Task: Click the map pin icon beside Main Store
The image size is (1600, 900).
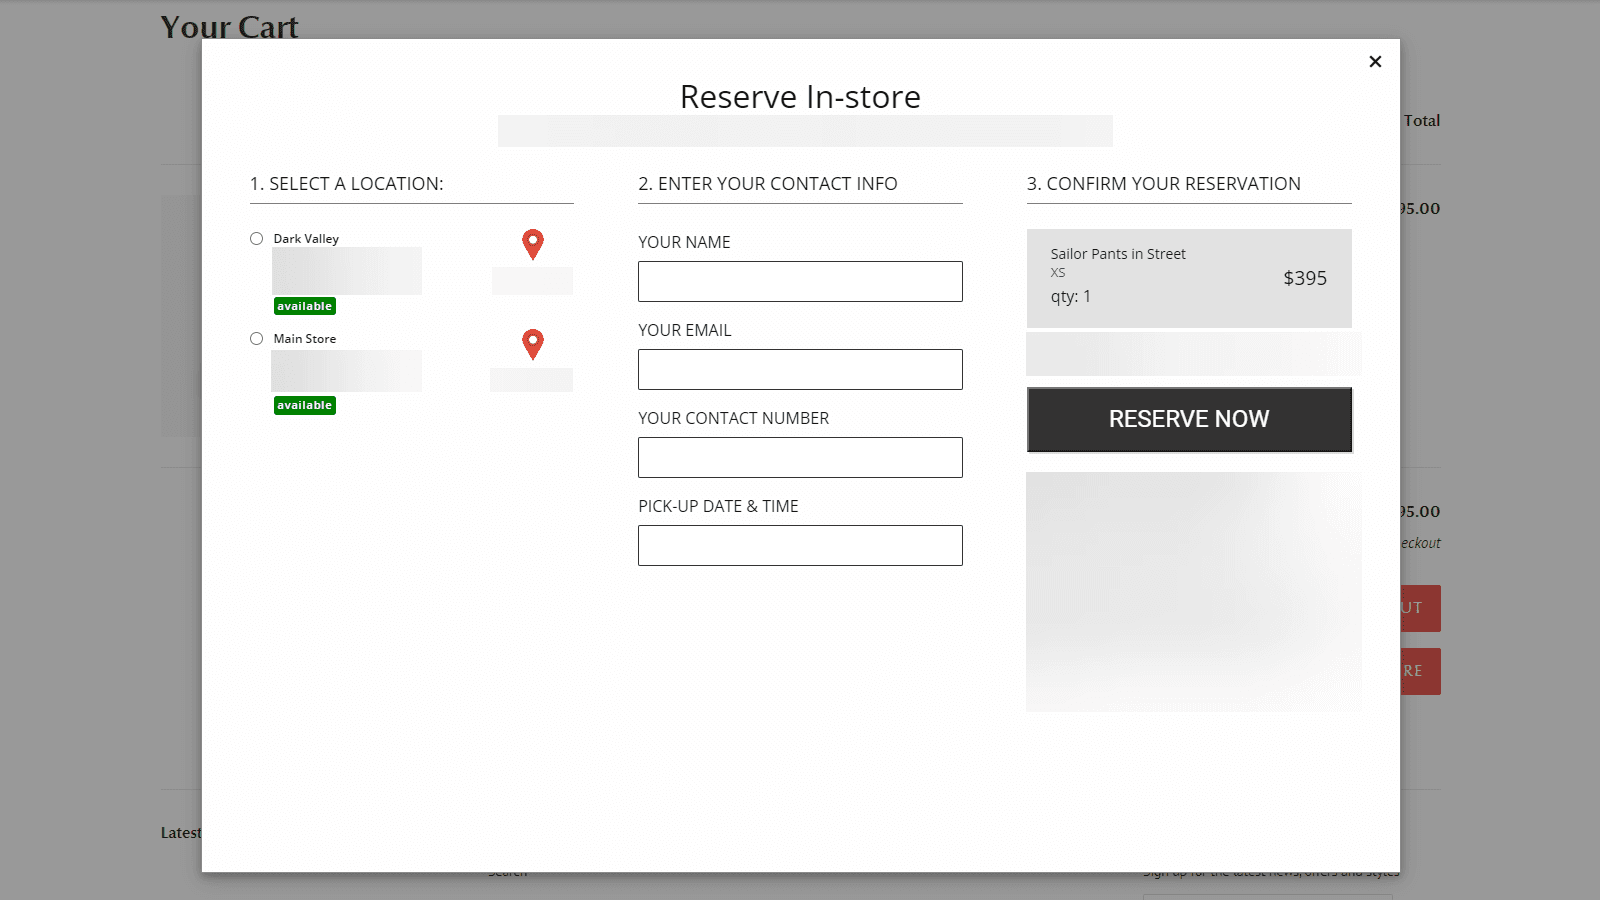Action: tap(532, 344)
